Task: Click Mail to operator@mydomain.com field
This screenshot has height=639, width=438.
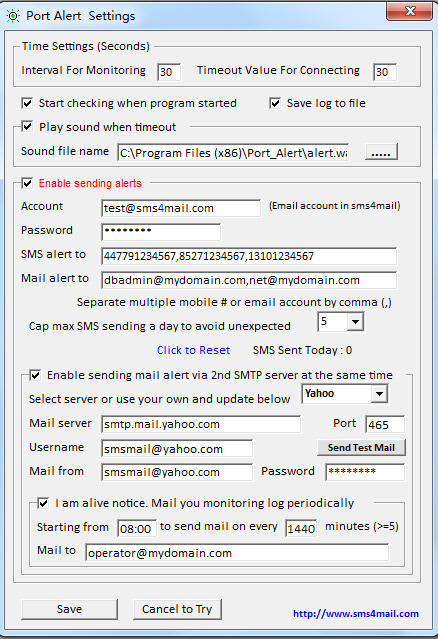Action: 237,553
